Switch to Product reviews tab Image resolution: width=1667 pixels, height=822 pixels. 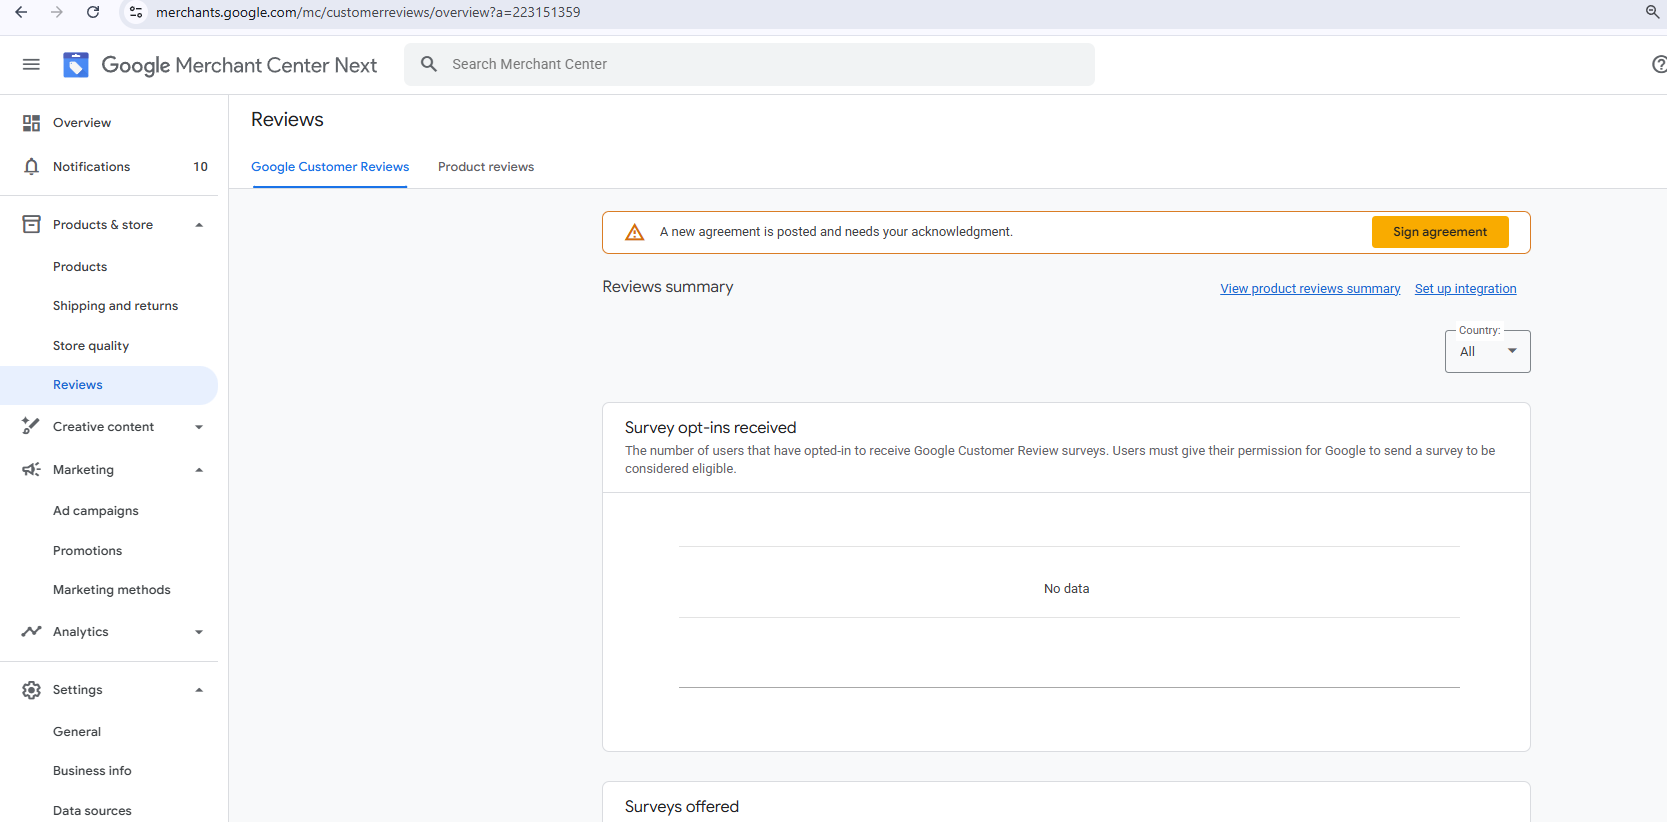click(486, 167)
